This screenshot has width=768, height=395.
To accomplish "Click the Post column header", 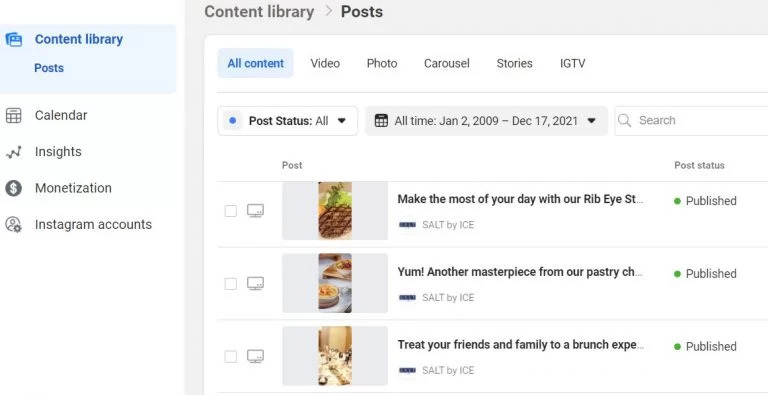I will click(292, 166).
